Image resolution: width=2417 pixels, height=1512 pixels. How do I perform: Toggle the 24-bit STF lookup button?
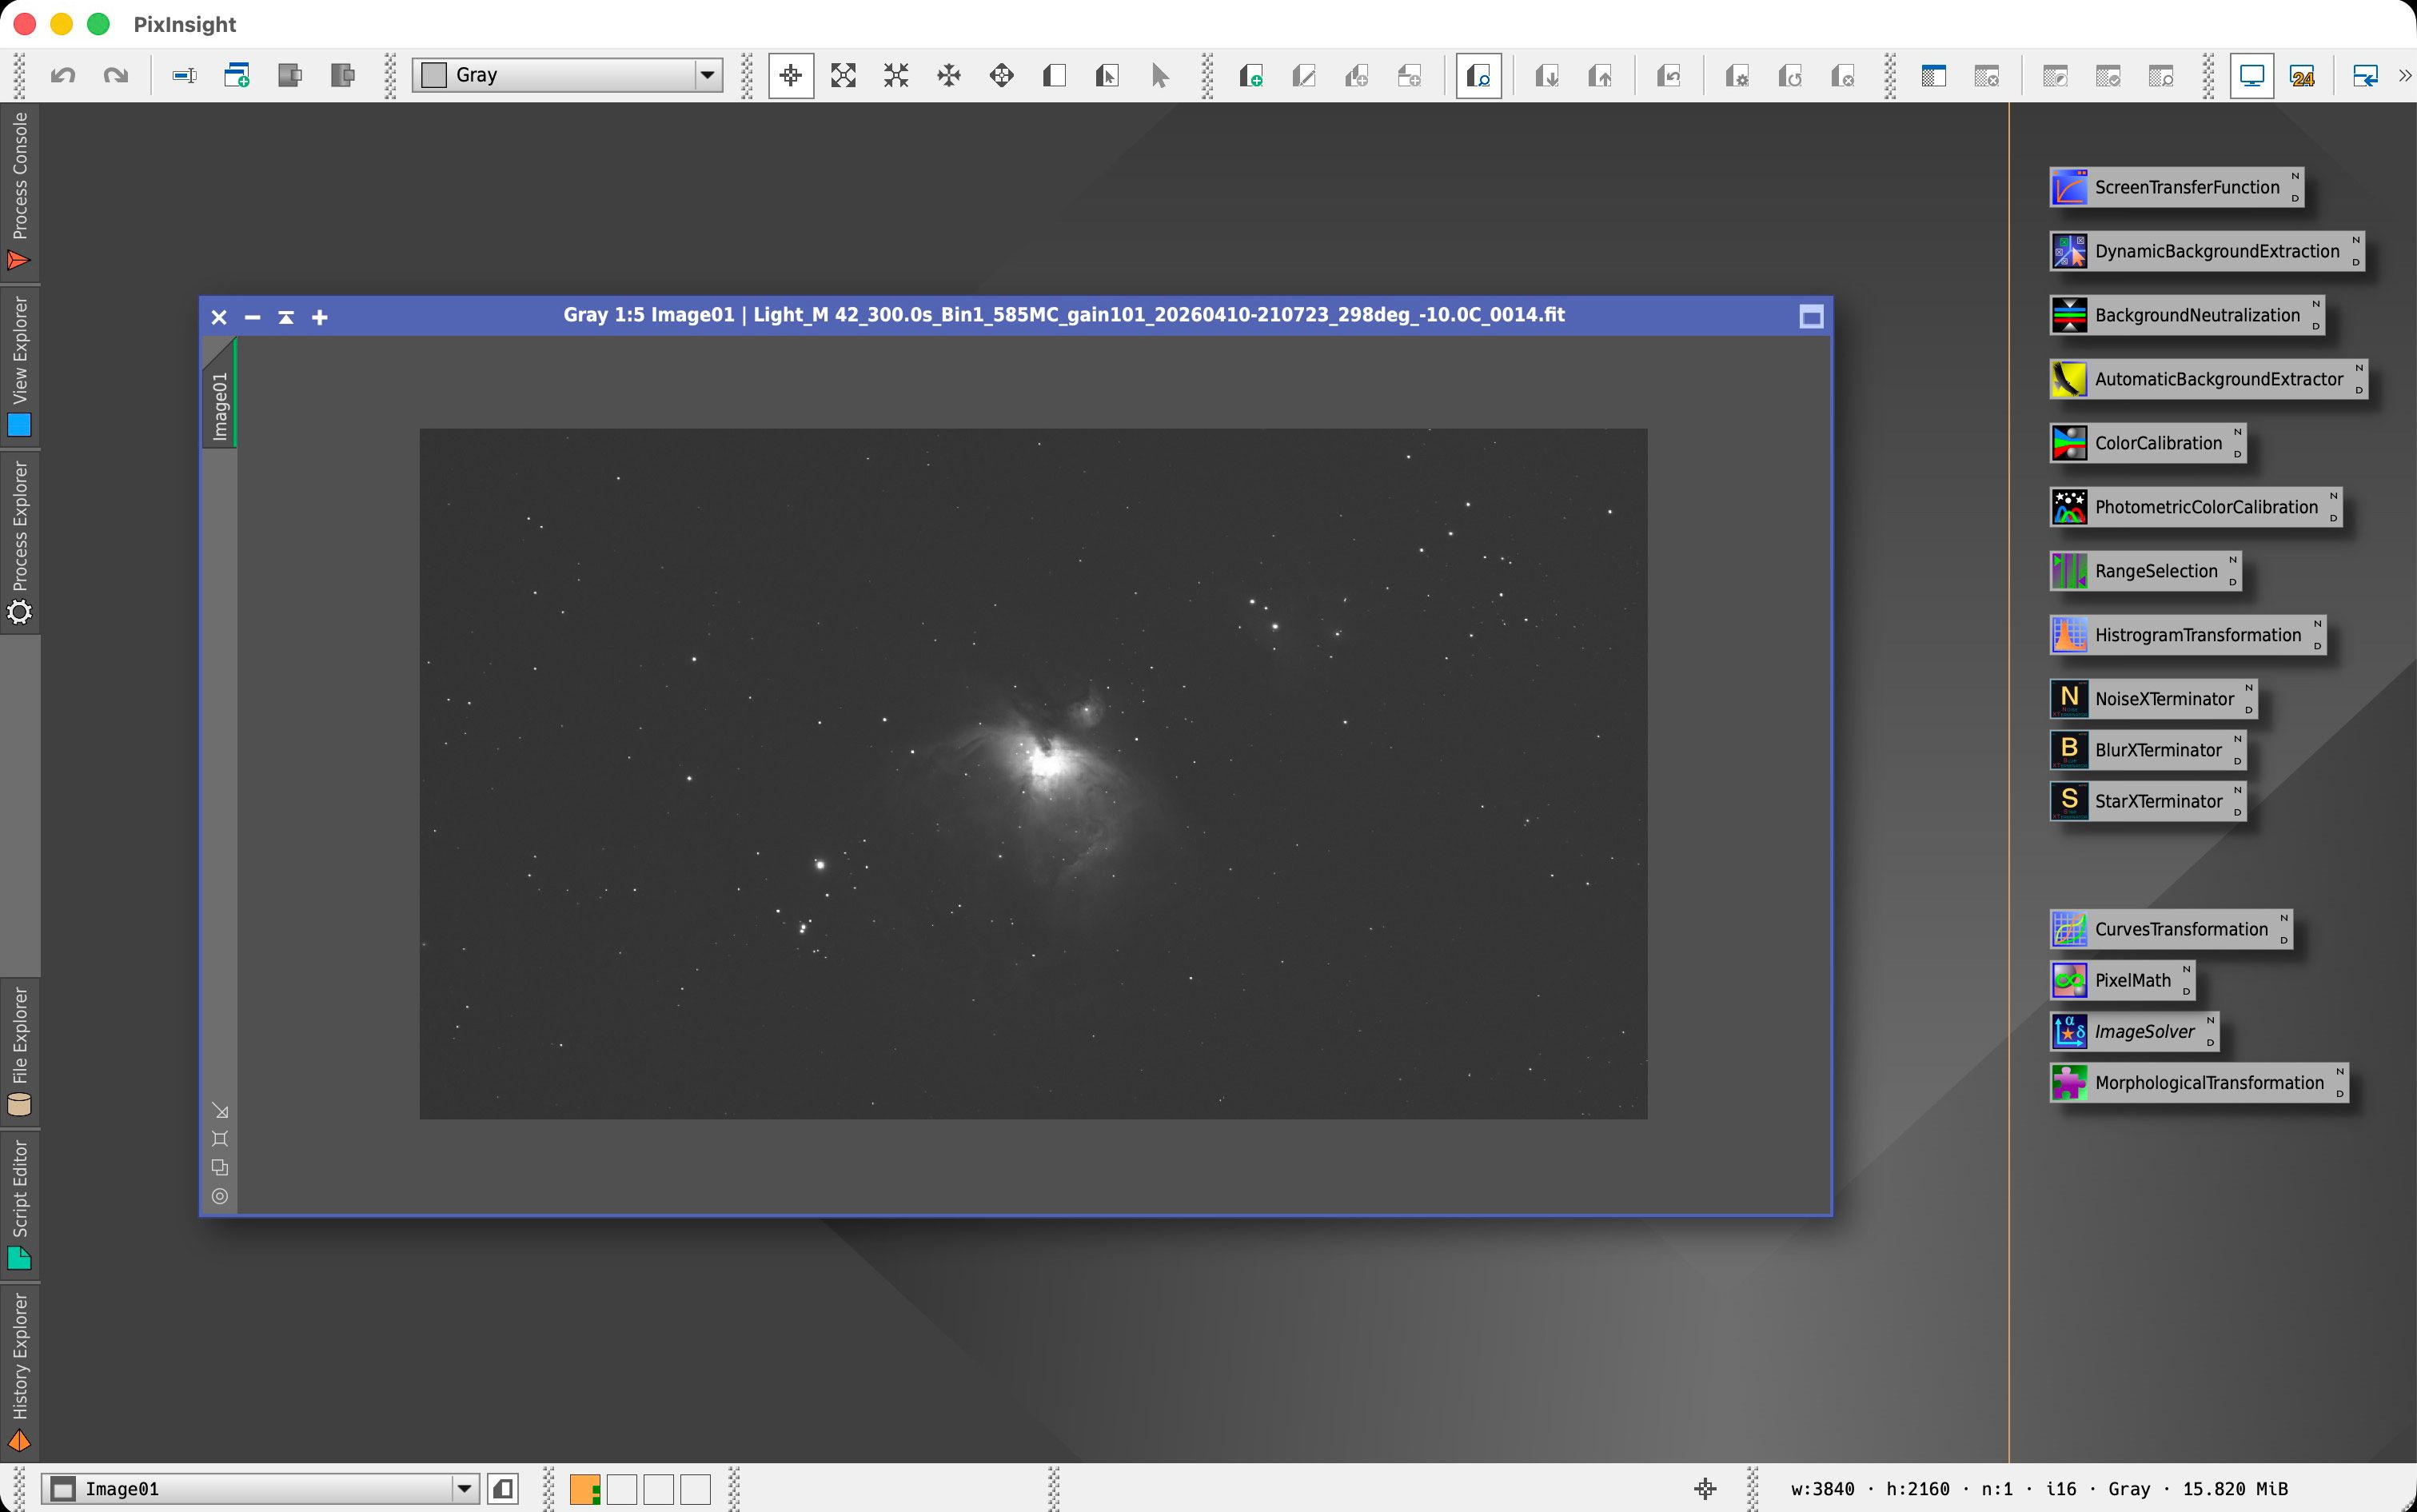click(x=2302, y=76)
